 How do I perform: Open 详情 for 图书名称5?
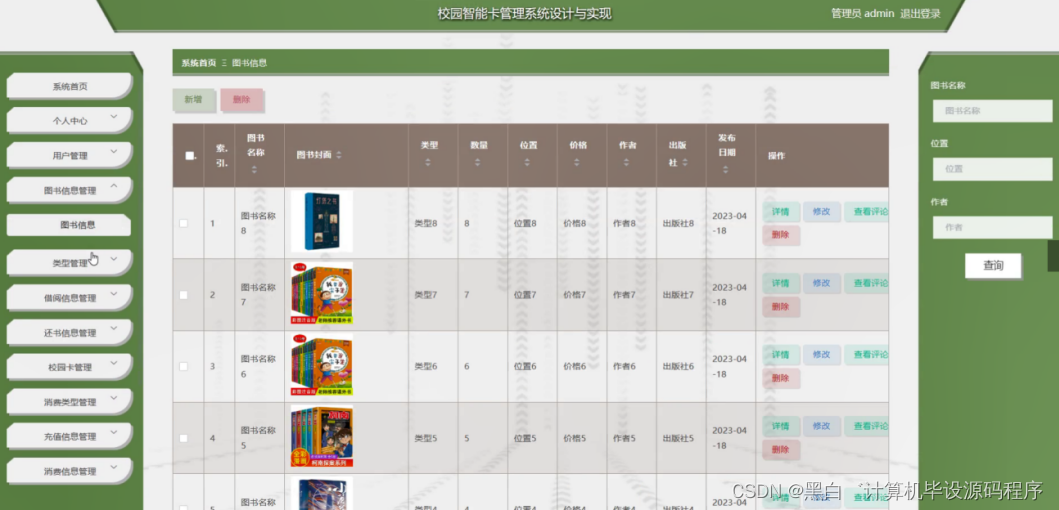click(x=781, y=426)
